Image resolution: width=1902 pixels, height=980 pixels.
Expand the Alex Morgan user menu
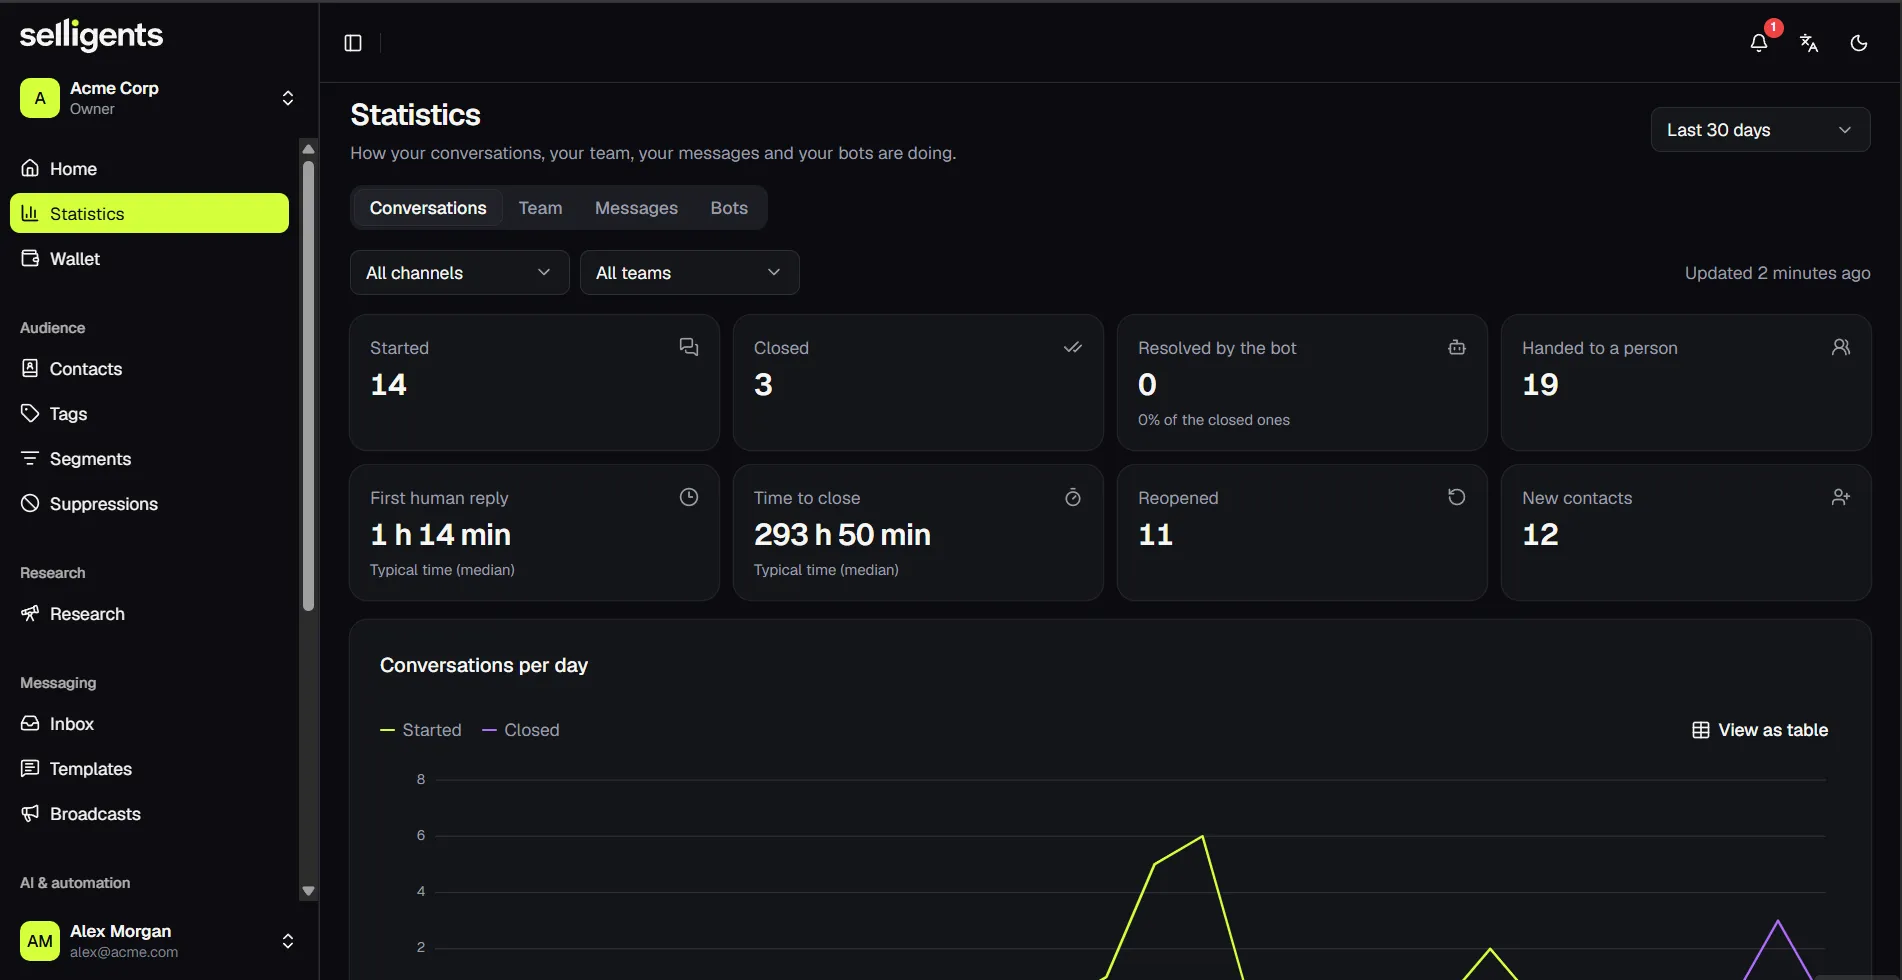288,941
